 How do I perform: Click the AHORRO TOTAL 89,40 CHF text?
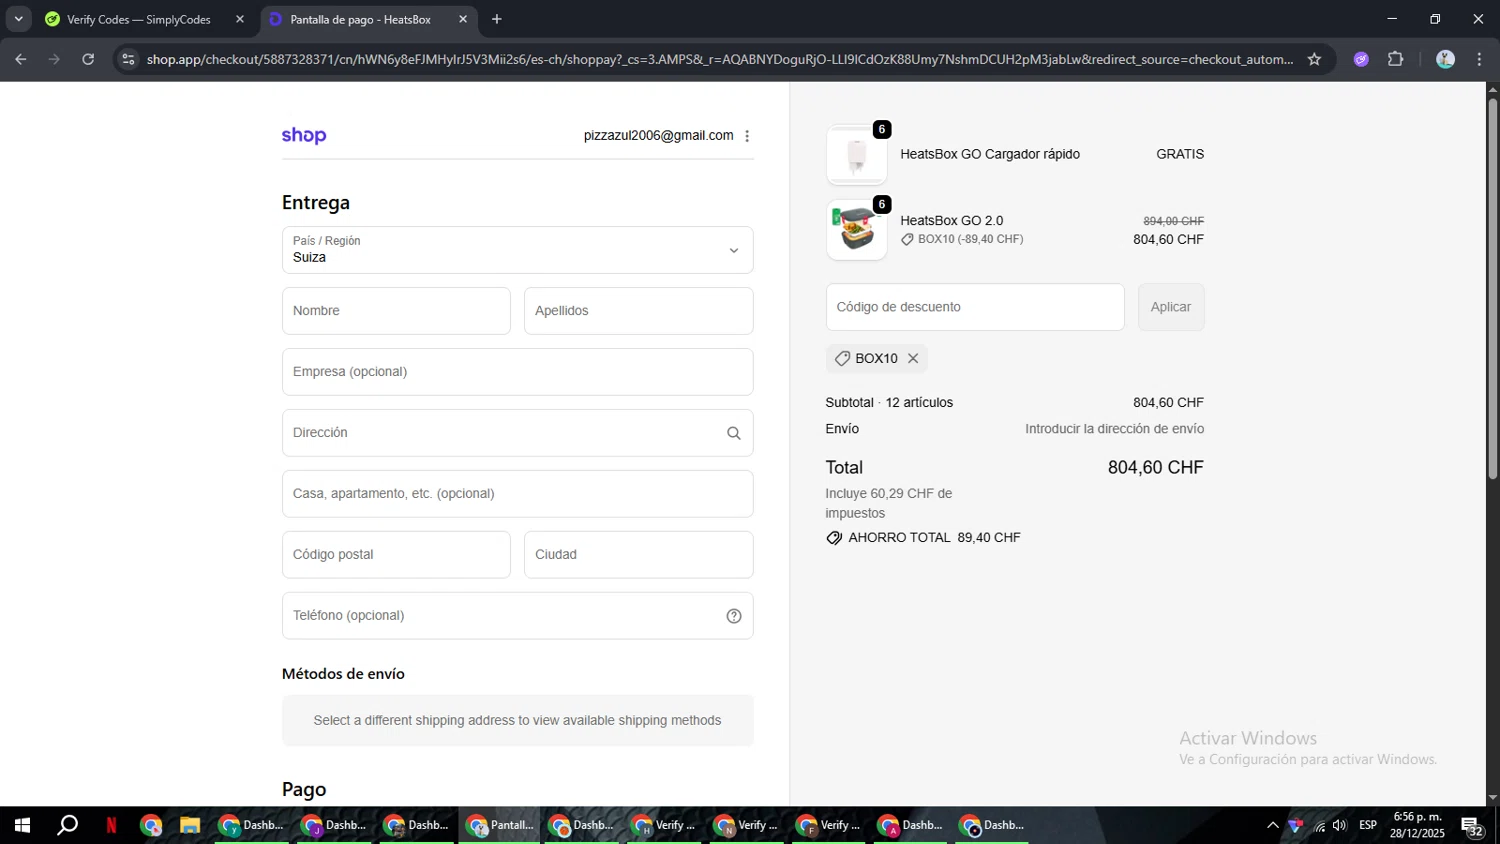pos(934,538)
